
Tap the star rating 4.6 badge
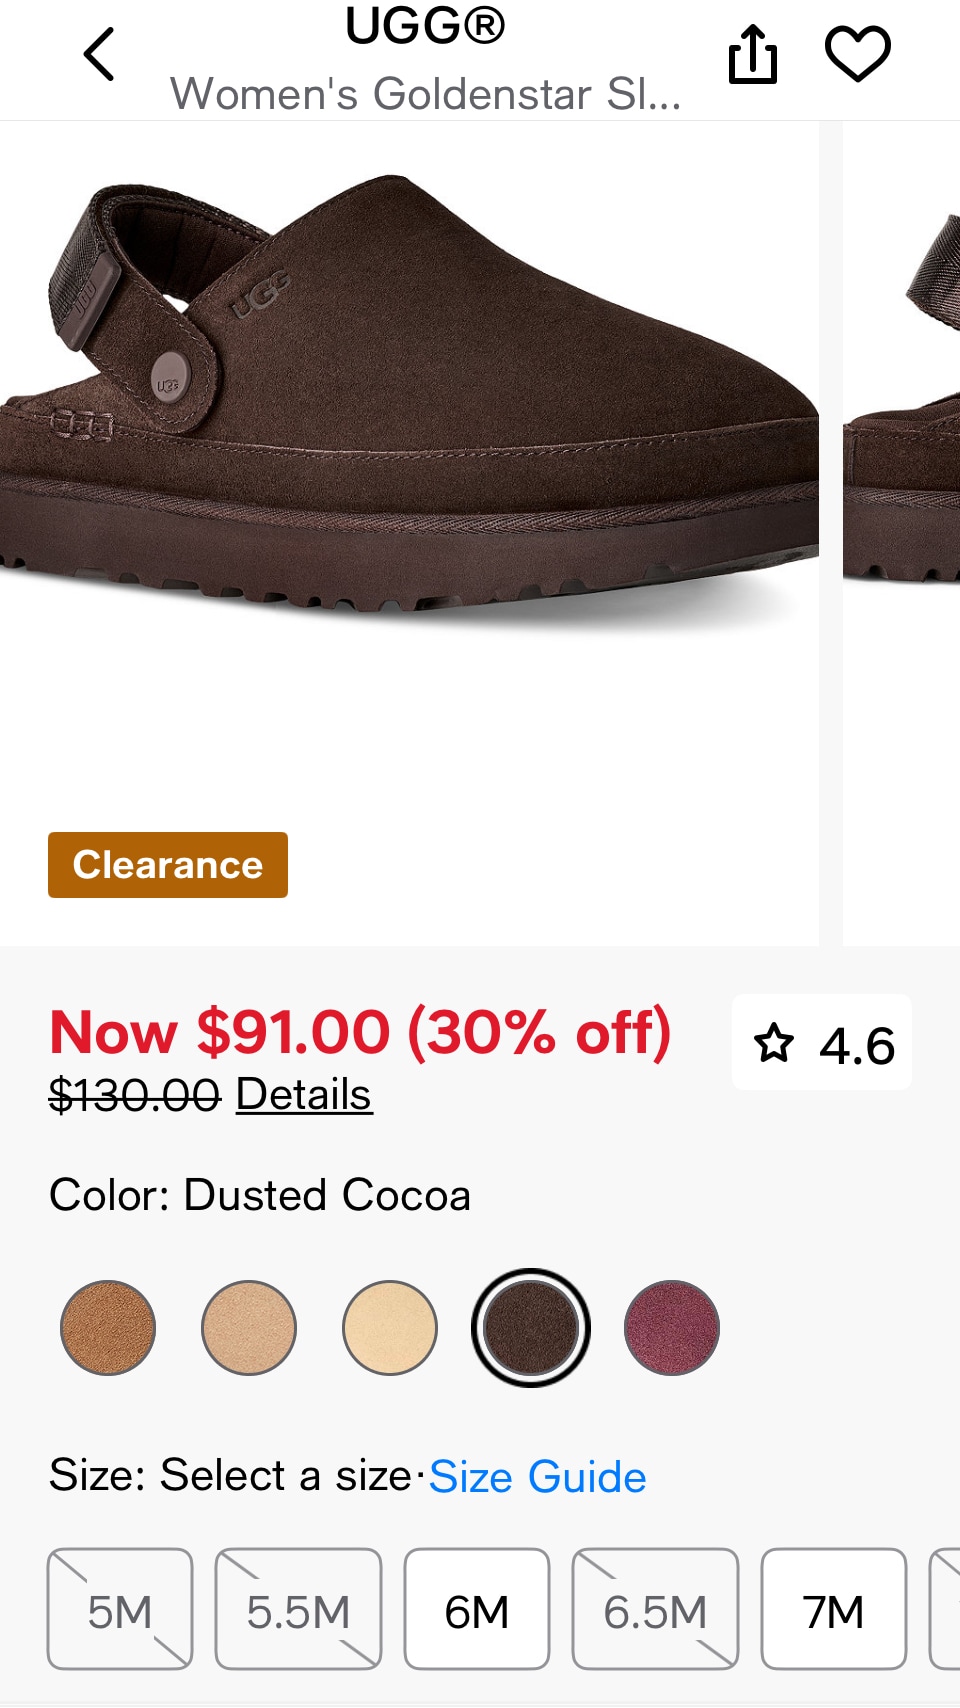822,1043
